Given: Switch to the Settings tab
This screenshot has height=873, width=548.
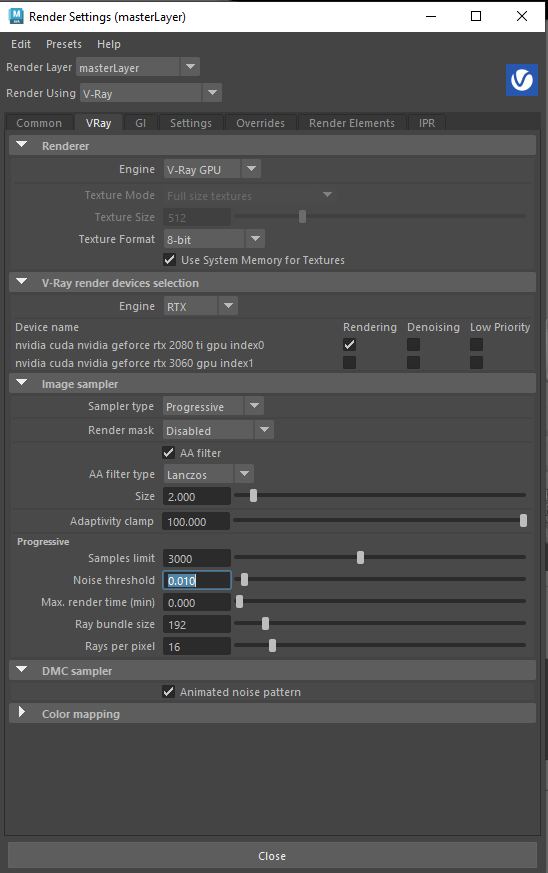Looking at the screenshot, I should (x=191, y=123).
